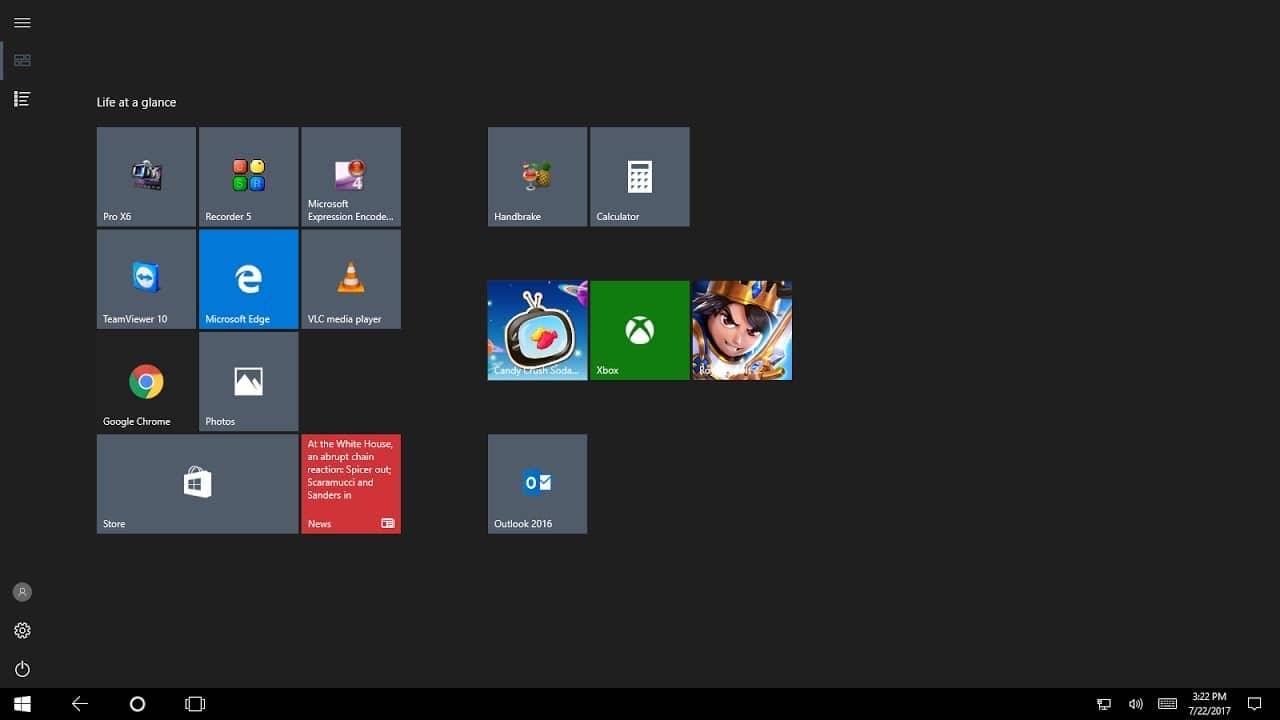
Task: Open the power options button
Action: (22, 669)
